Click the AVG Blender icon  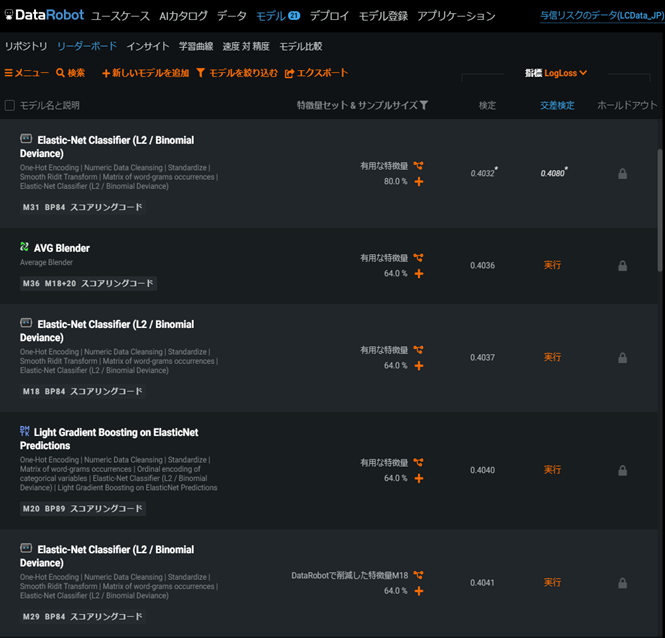tap(25, 246)
